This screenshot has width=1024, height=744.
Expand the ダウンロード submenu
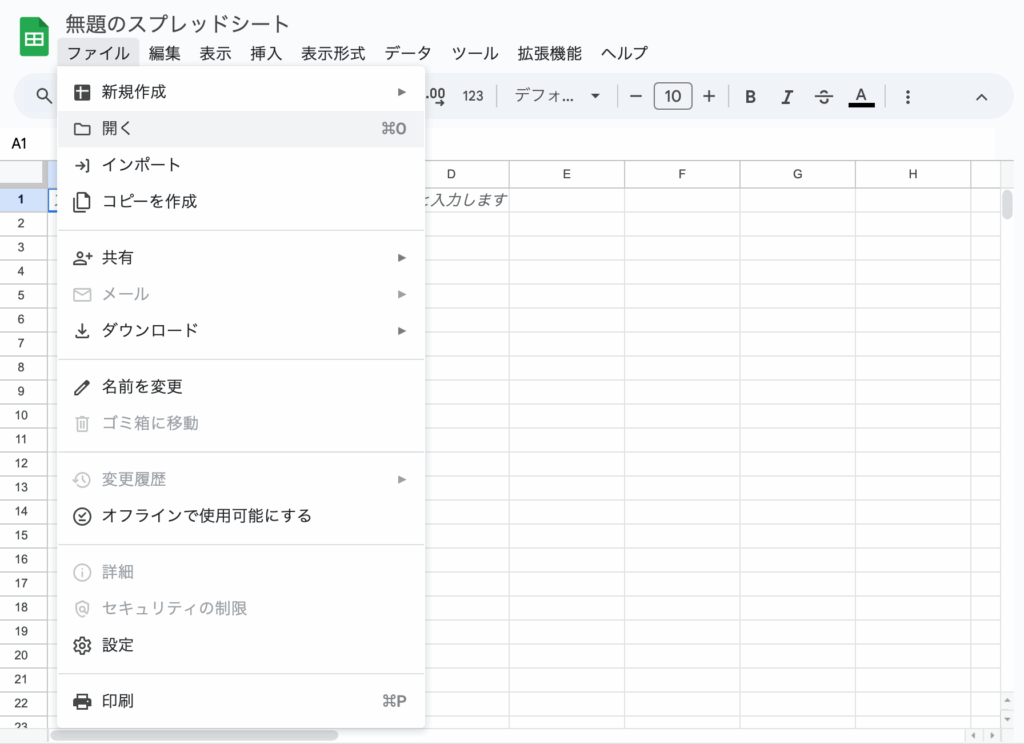click(x=401, y=330)
